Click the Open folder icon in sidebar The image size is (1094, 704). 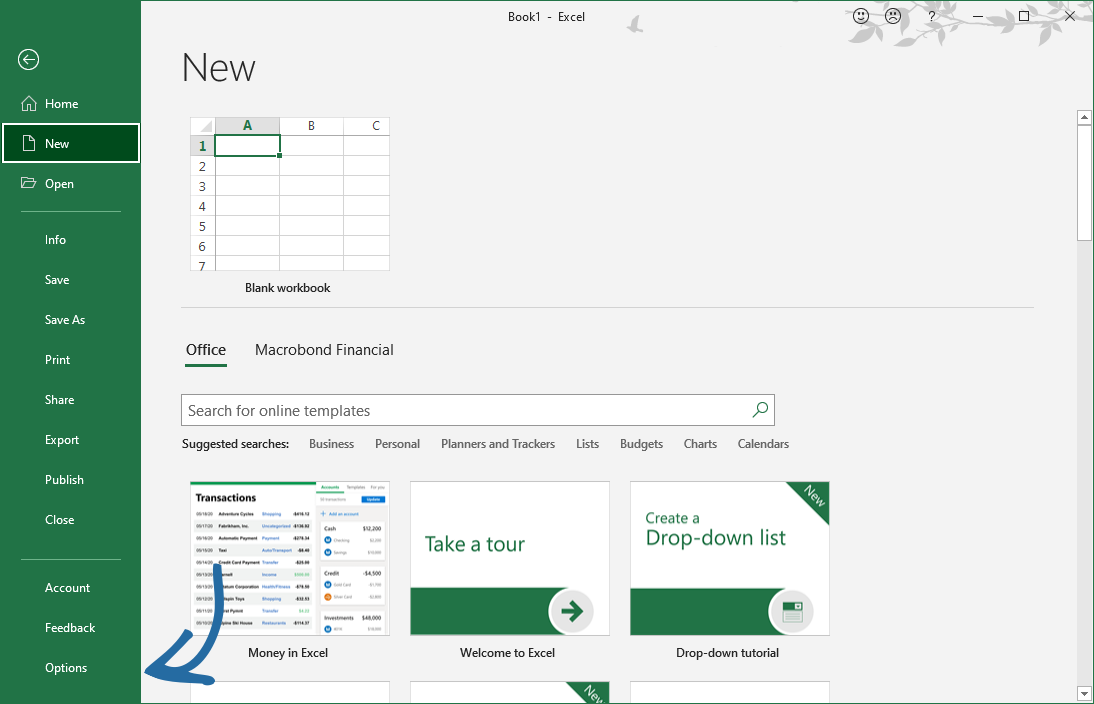point(29,184)
